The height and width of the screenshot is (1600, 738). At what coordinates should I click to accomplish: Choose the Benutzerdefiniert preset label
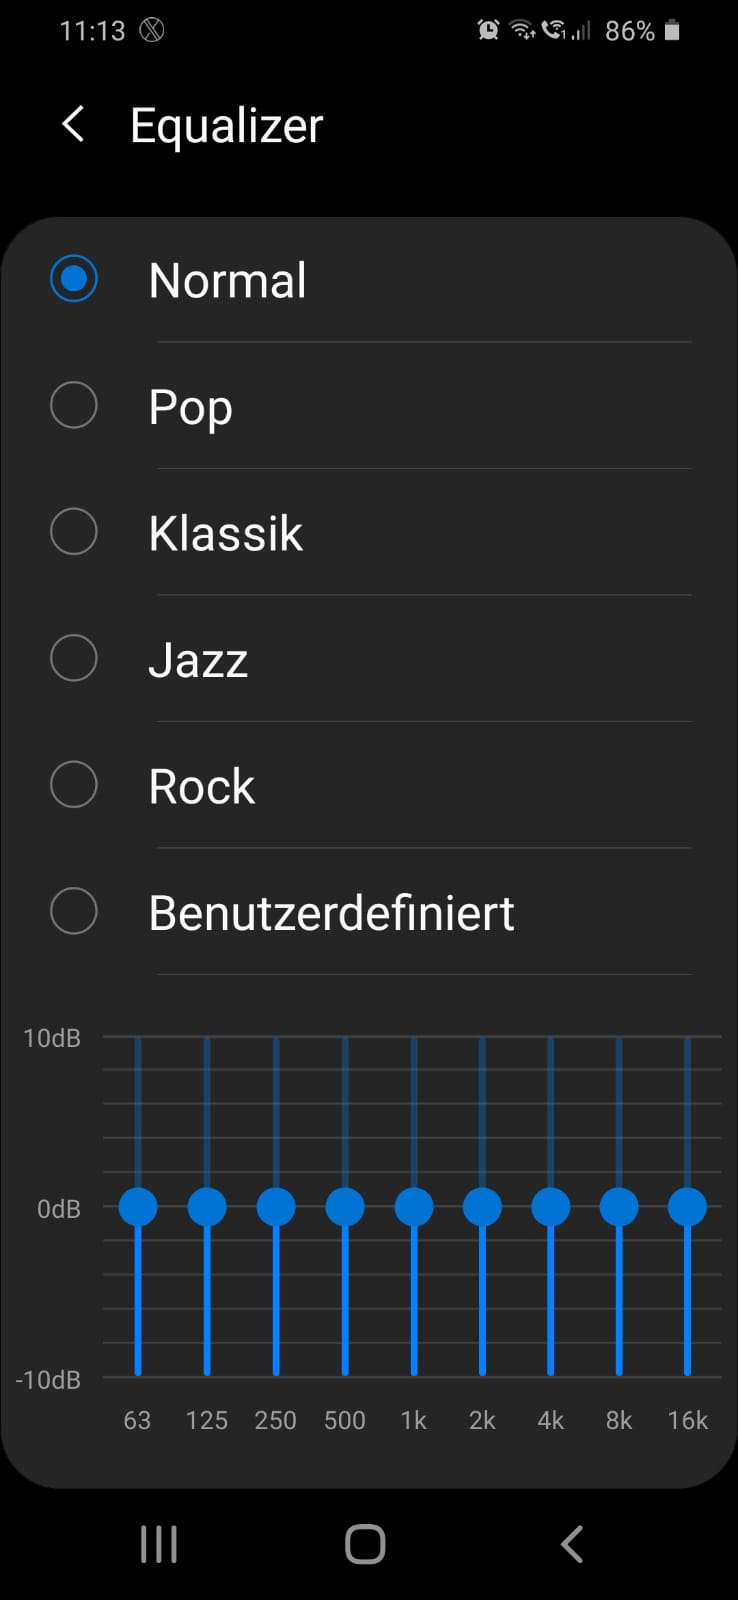(x=331, y=912)
